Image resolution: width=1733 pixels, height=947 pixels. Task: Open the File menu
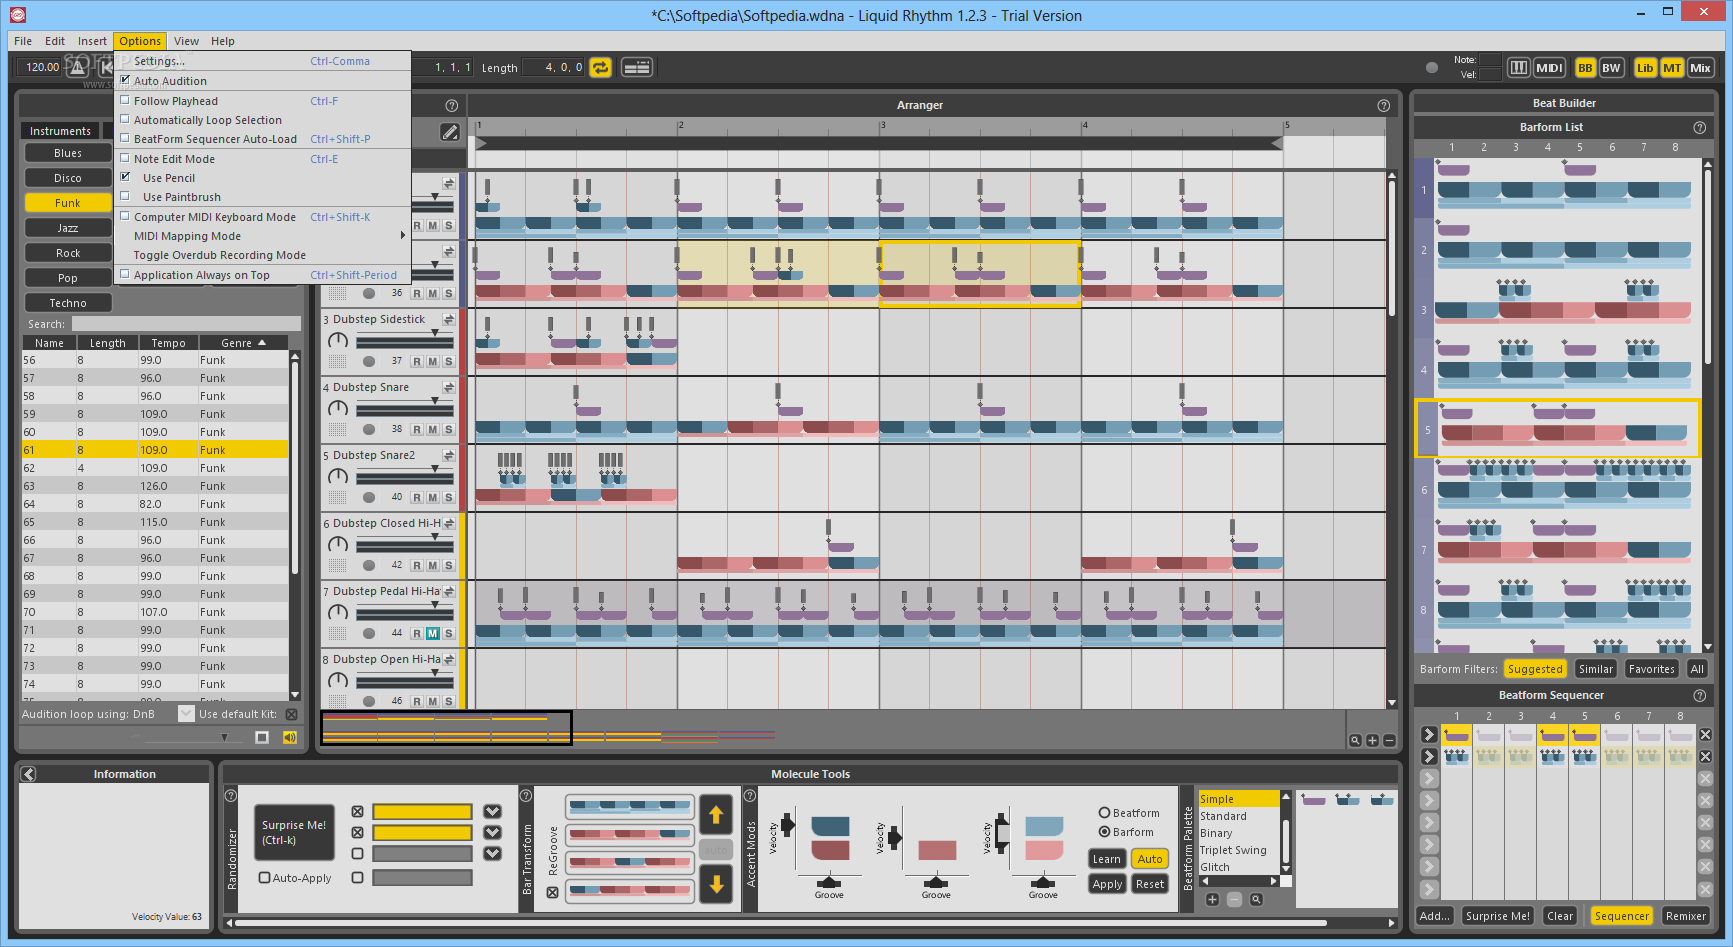tap(23, 41)
